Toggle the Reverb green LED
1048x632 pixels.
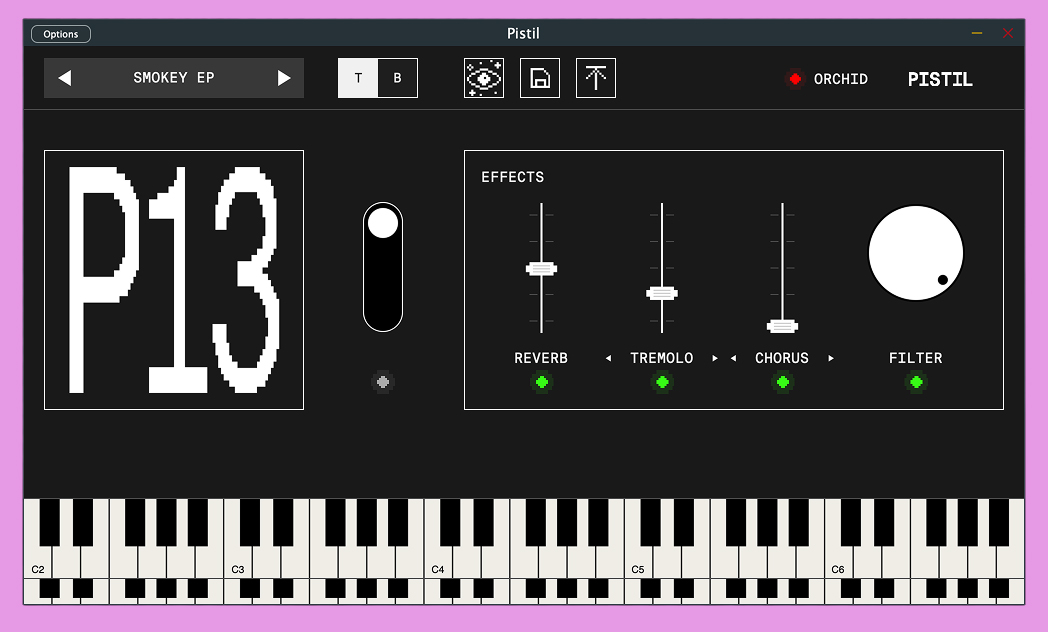tap(542, 382)
